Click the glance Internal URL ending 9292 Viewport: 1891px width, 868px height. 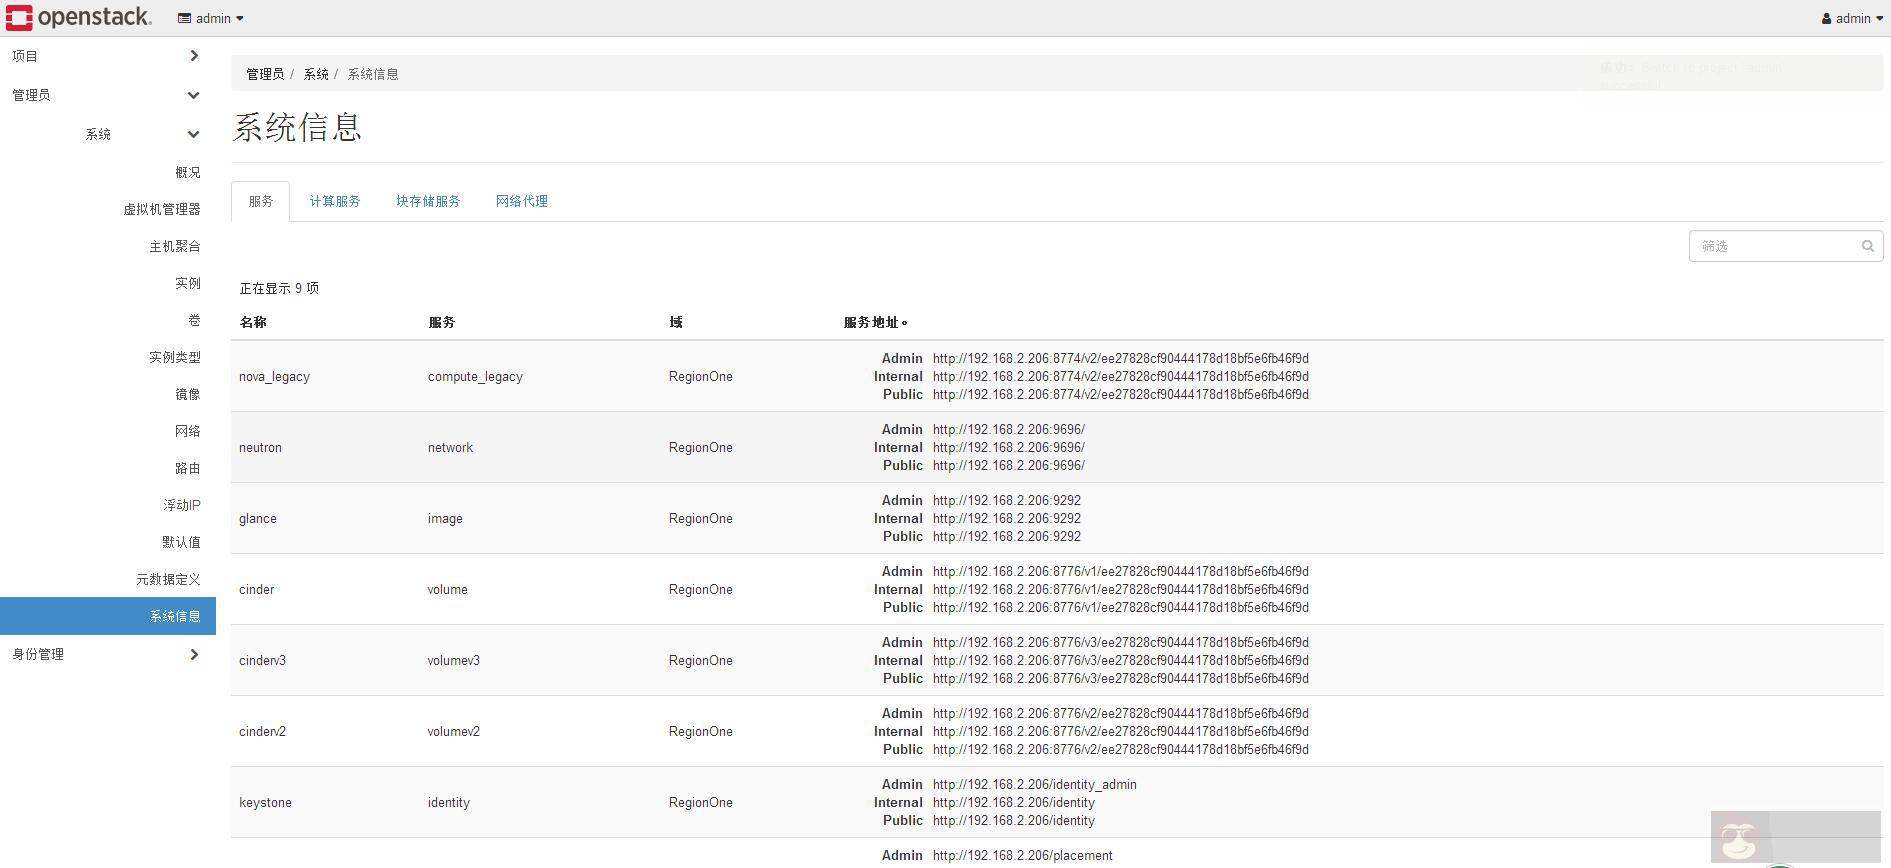pyautogui.click(x=1007, y=519)
